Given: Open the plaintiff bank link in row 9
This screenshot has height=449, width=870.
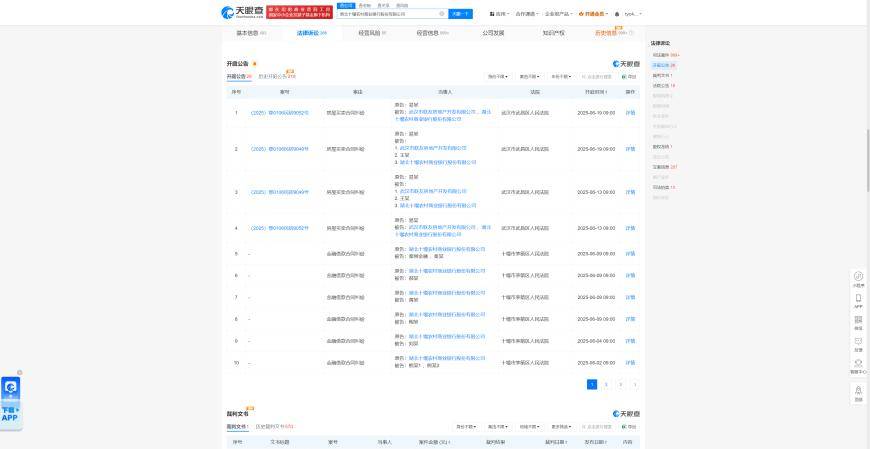Looking at the screenshot, I should [x=447, y=336].
